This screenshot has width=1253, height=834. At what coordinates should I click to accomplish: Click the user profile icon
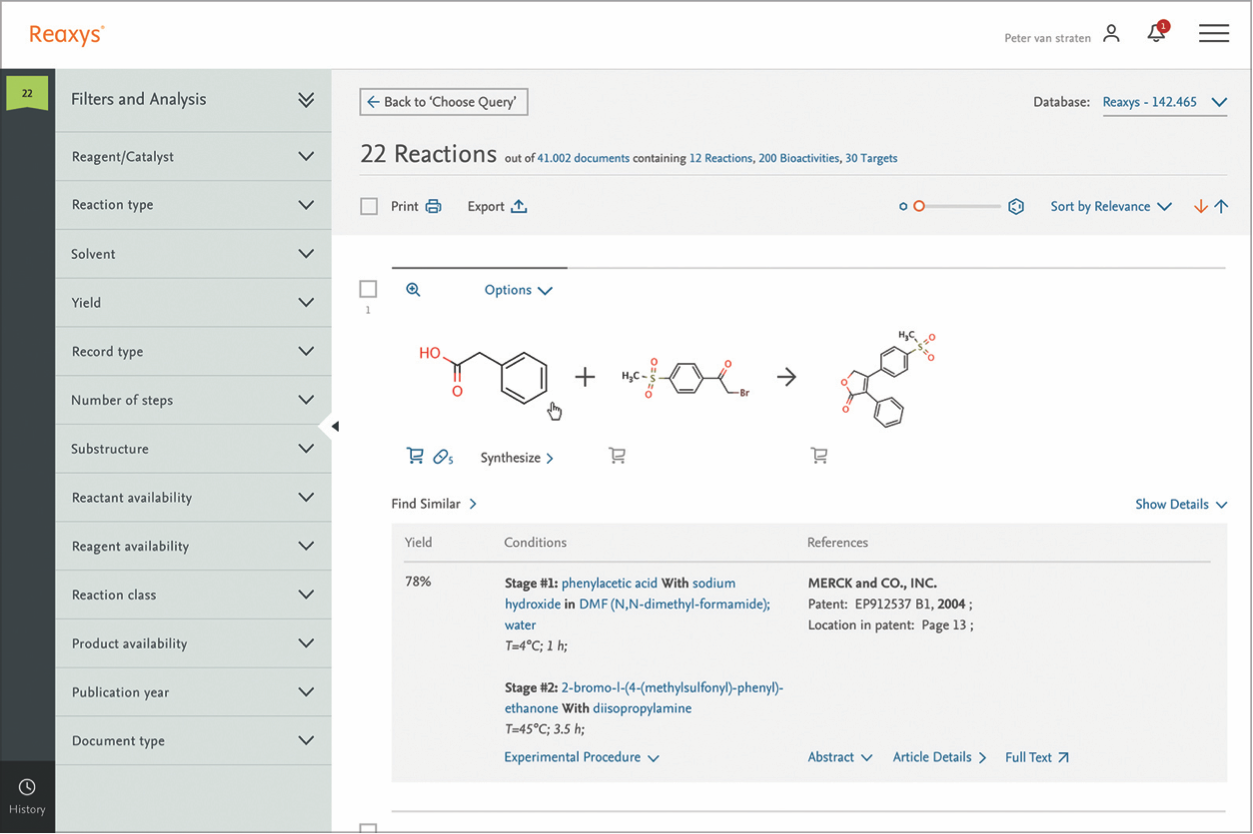[x=1111, y=33]
